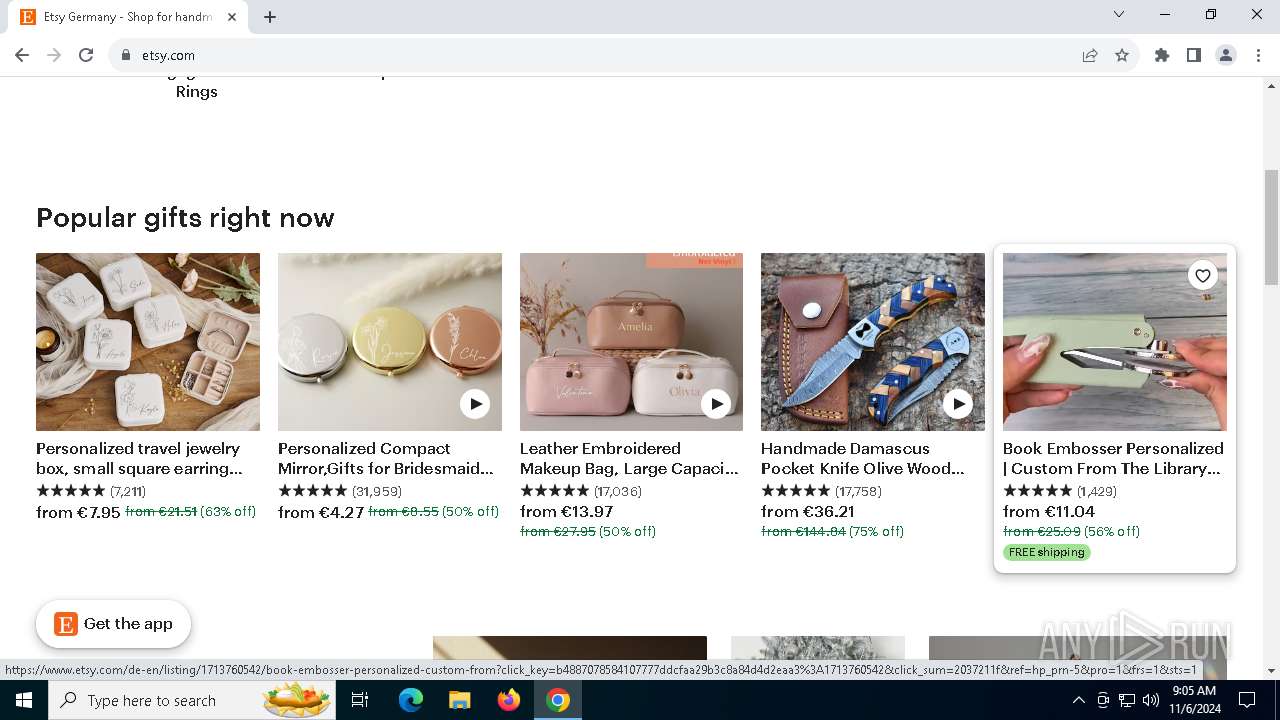This screenshot has width=1280, height=720.
Task: Expand the tab search chevron
Action: pyautogui.click(x=1119, y=14)
